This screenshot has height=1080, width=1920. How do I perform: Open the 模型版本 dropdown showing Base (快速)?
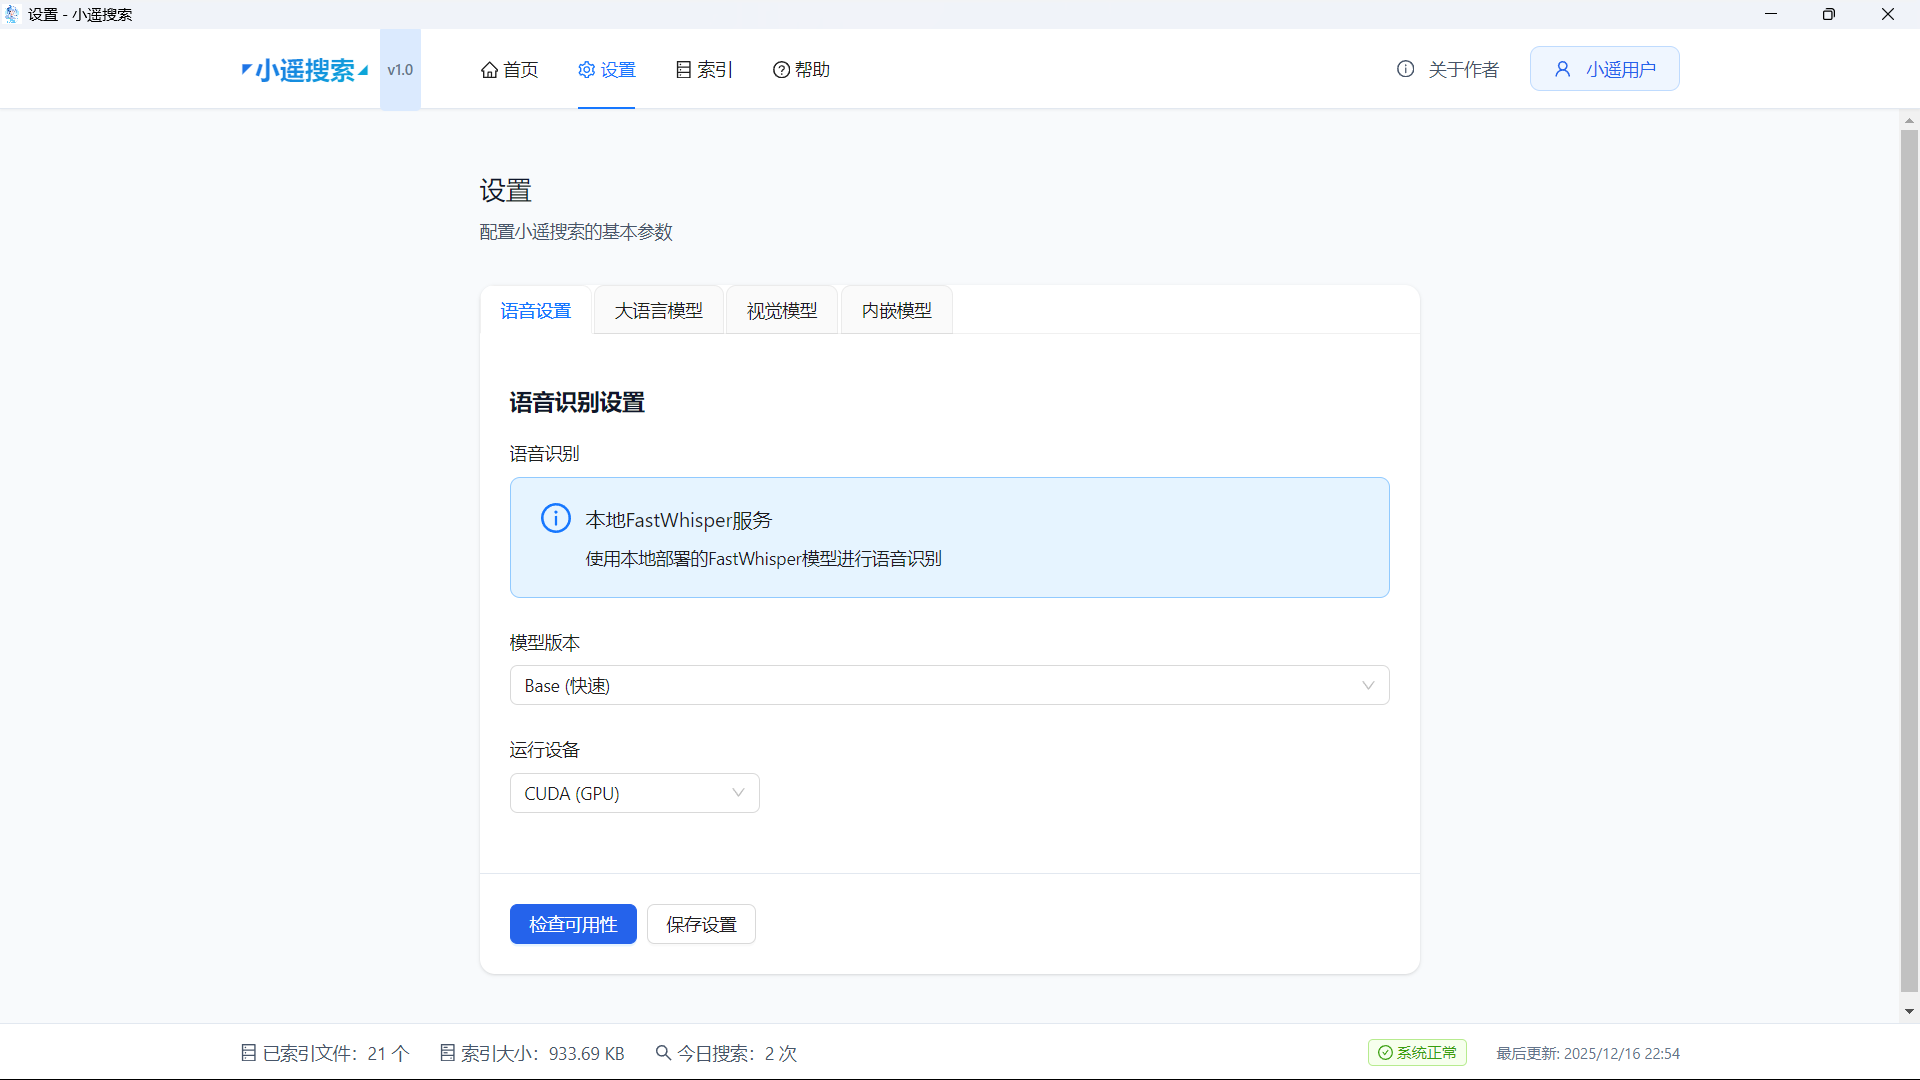click(949, 685)
